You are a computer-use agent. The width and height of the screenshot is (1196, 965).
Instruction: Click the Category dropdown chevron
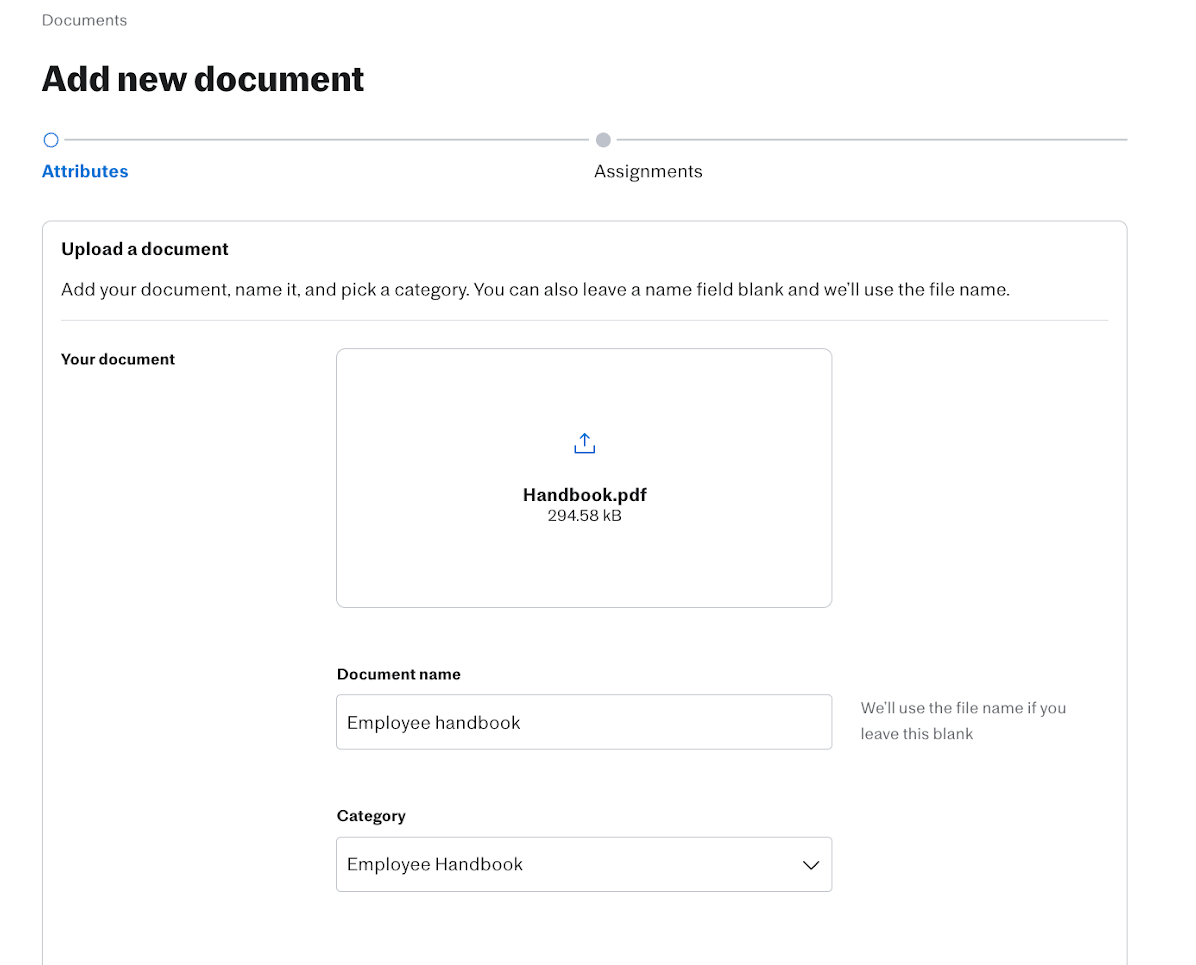point(810,864)
